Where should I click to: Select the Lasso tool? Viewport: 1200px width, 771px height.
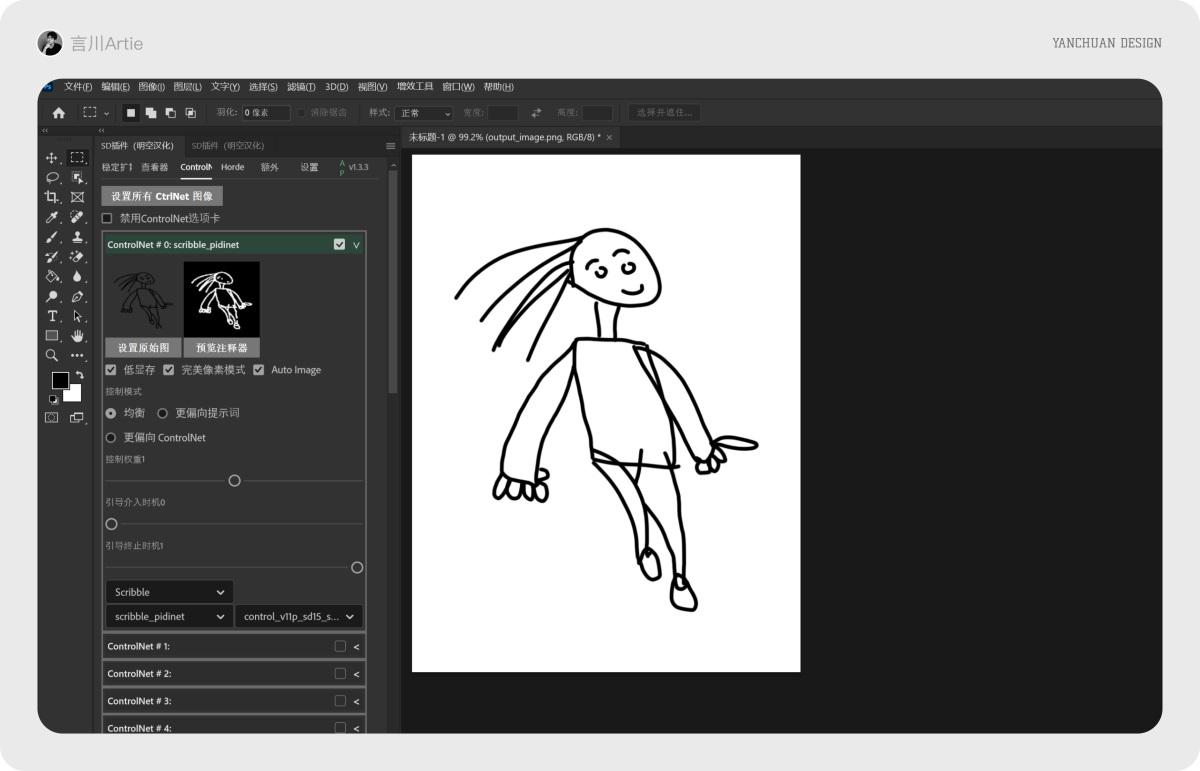pyautogui.click(x=52, y=177)
